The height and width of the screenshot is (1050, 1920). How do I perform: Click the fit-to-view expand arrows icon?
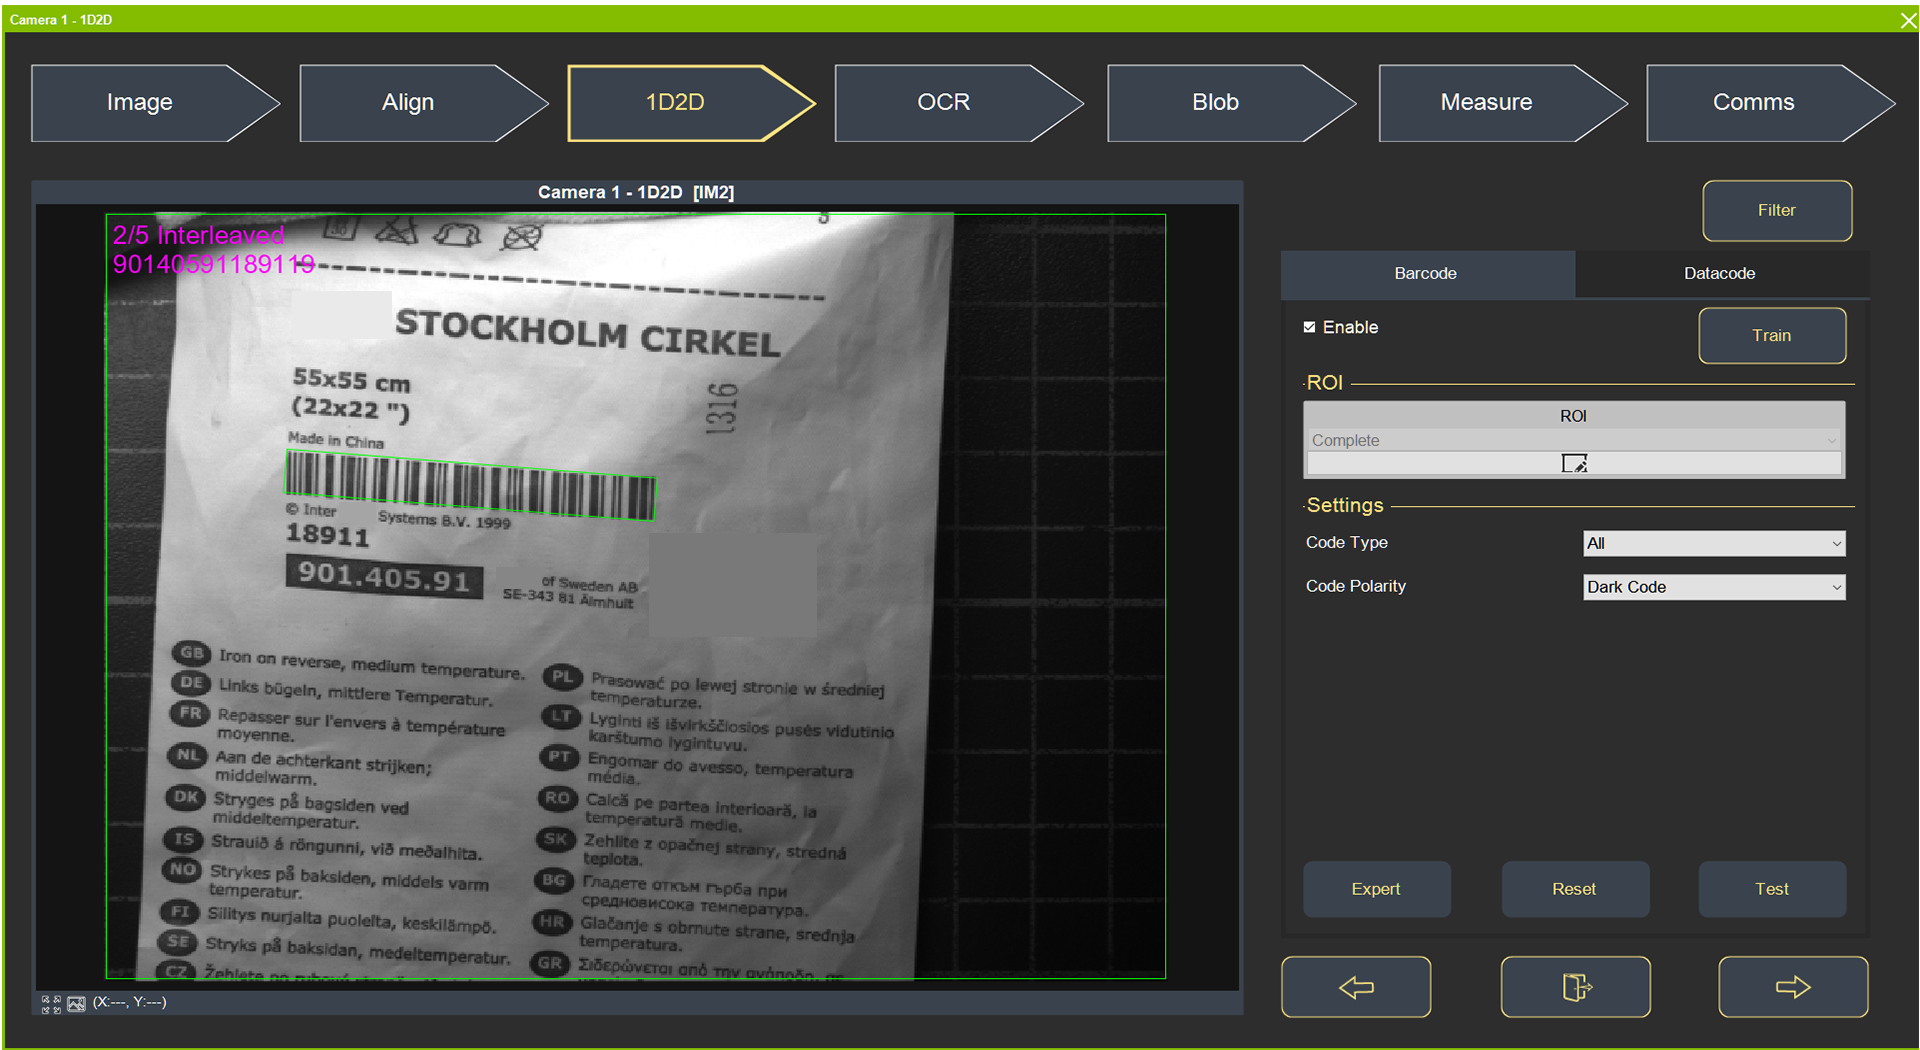click(51, 1004)
